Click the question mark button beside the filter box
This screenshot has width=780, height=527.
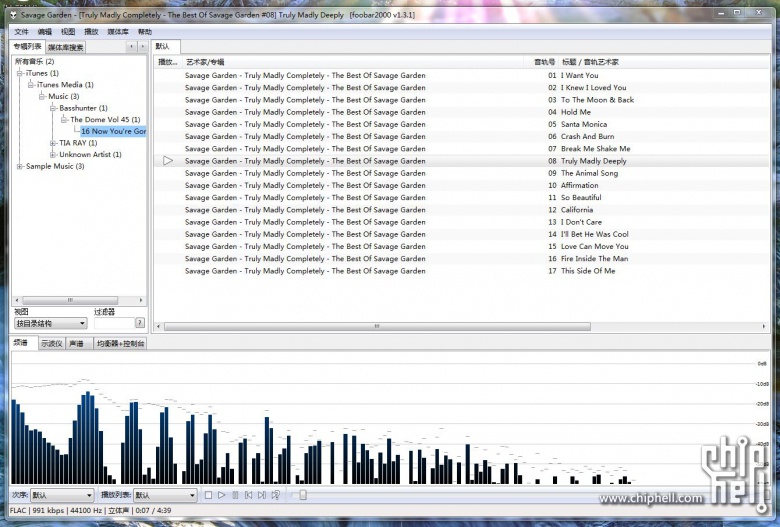tap(140, 323)
